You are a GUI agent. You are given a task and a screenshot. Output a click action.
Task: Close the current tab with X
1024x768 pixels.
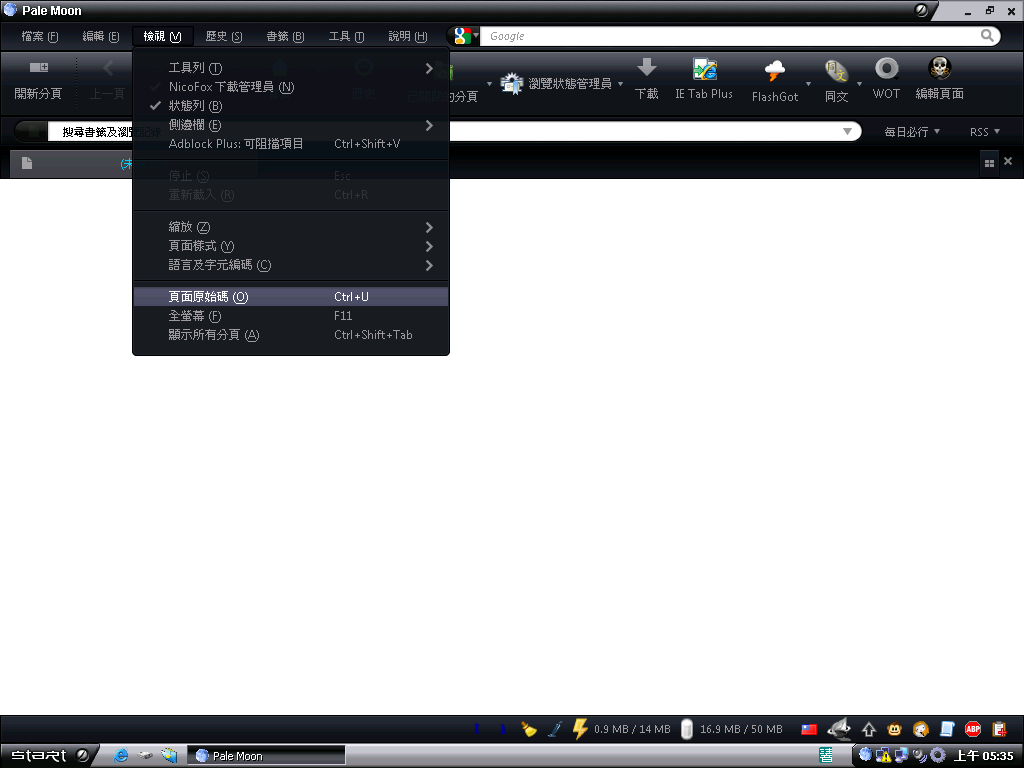[x=1008, y=161]
